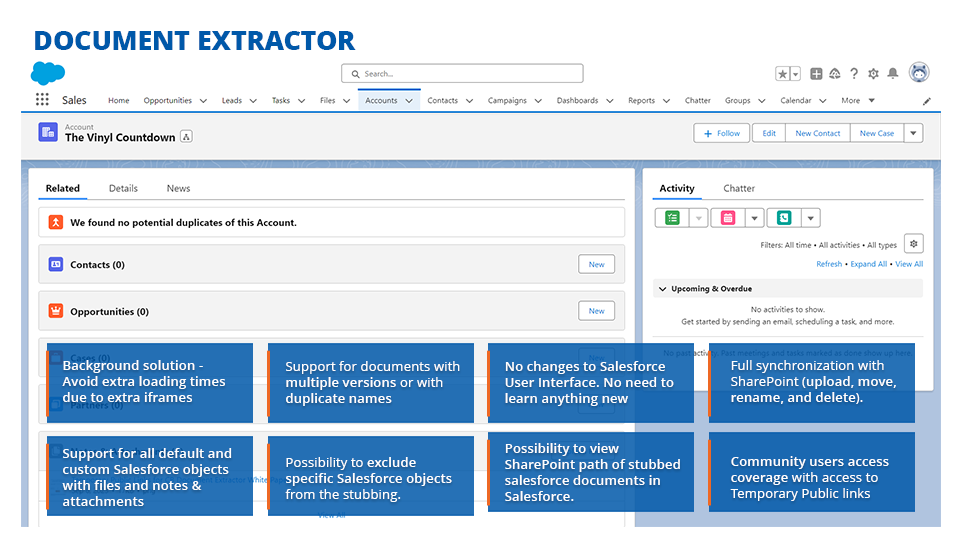Image resolution: width=960 pixels, height=540 pixels.
Task: Open the Reports nav tab
Action: 642,100
